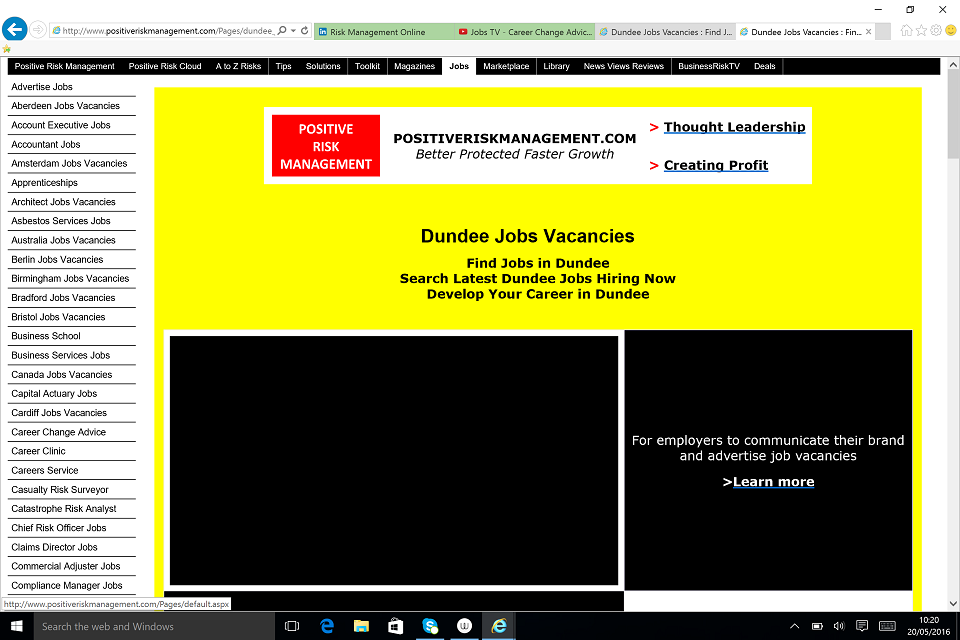The height and width of the screenshot is (640, 960).
Task: Open the search options dropdown in address bar
Action: pyautogui.click(x=283, y=29)
